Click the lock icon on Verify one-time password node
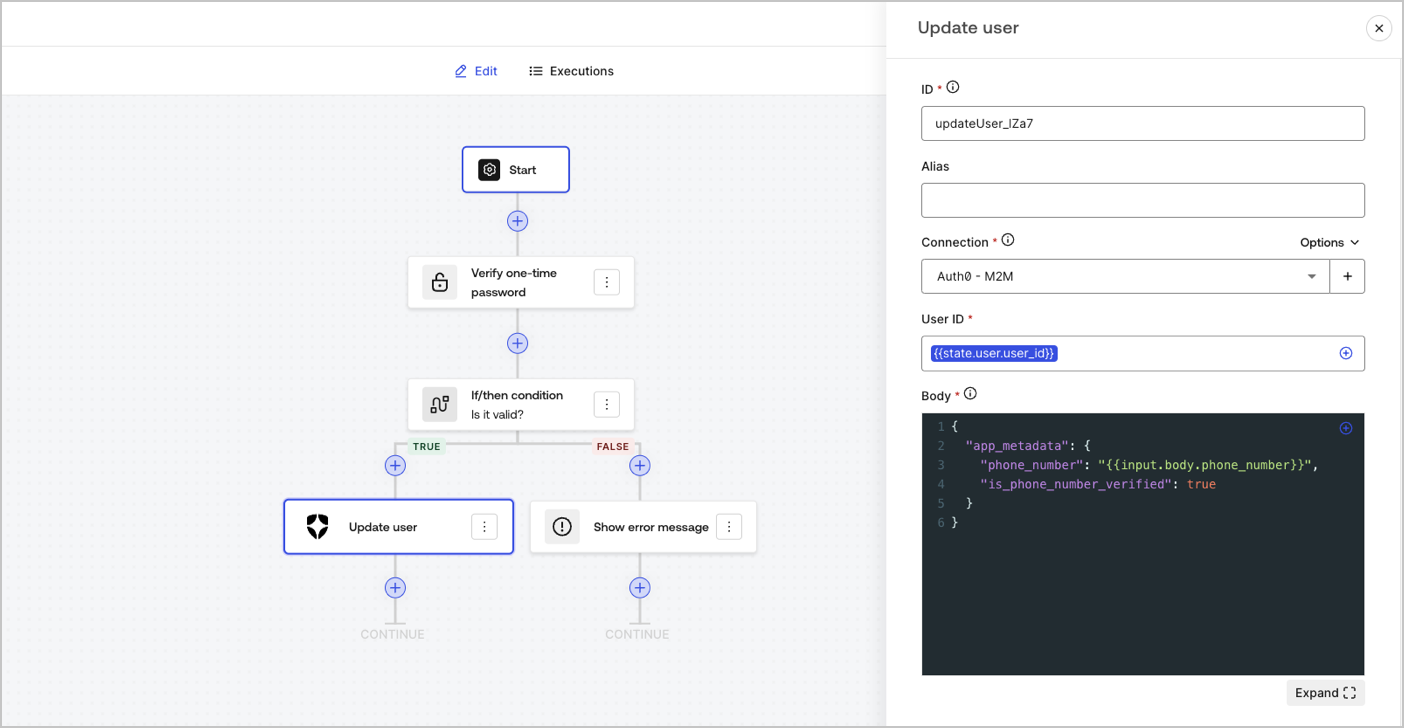Viewport: 1404px width, 728px height. 440,282
